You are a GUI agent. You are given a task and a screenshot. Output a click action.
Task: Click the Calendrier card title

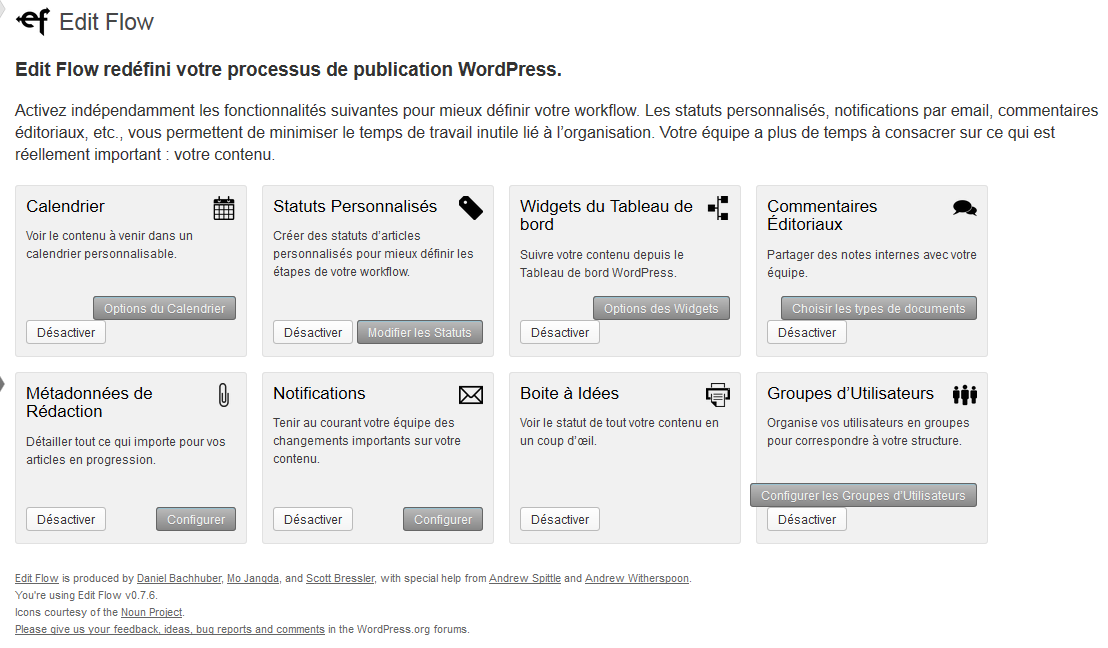(65, 206)
